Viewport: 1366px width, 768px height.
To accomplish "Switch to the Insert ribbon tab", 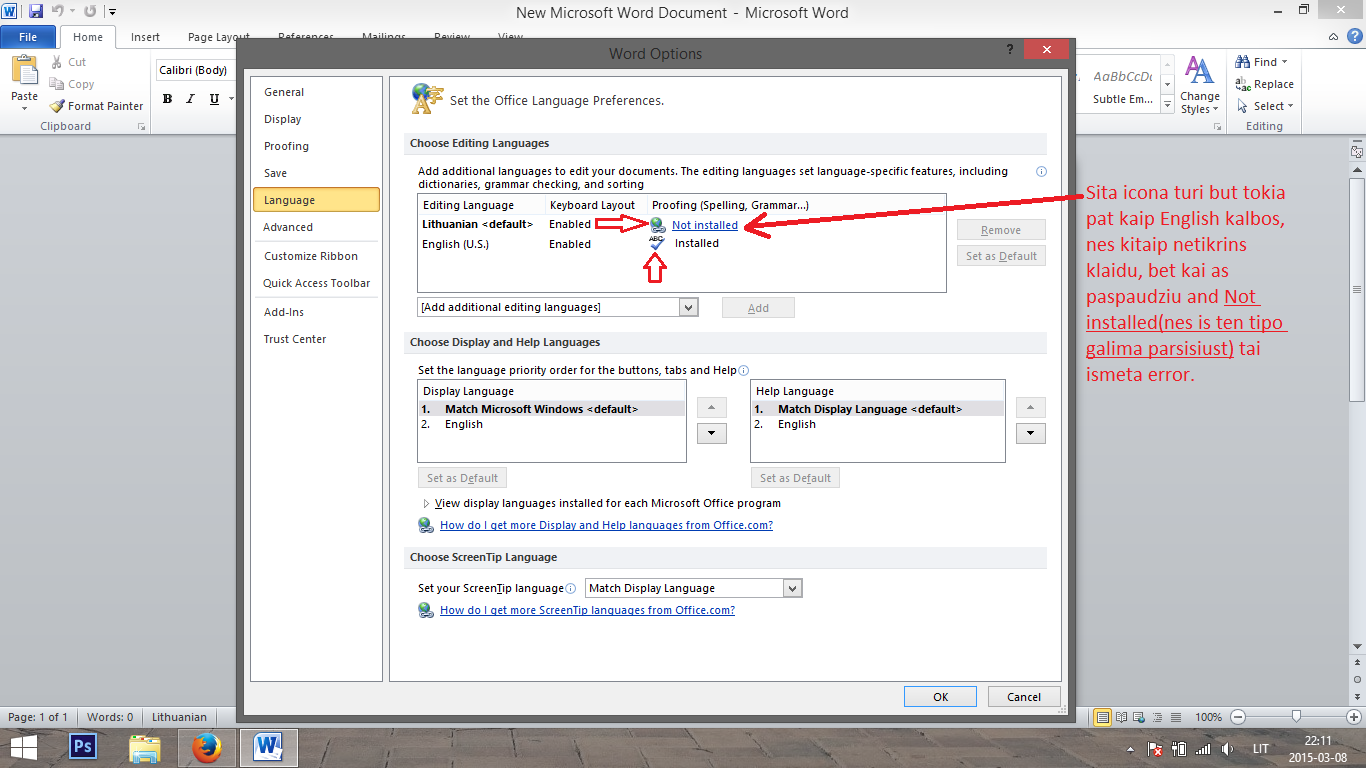I will pyautogui.click(x=145, y=37).
